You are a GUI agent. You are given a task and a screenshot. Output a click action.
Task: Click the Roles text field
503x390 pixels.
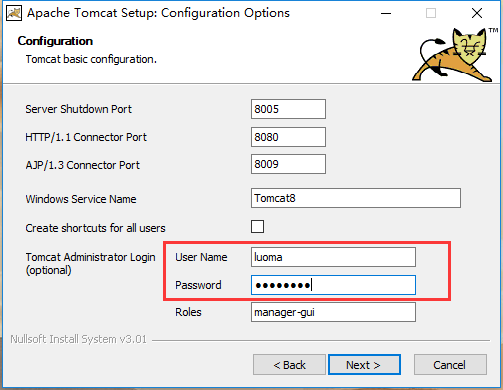[x=333, y=312]
